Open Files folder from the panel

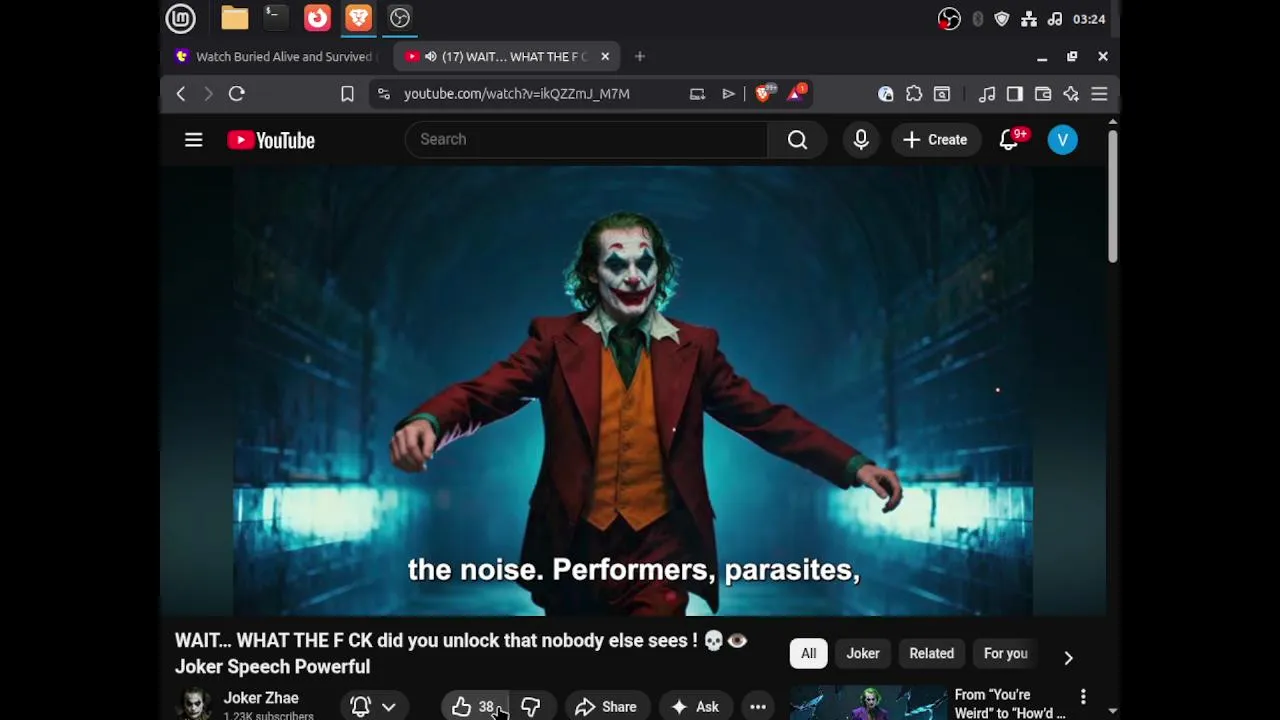[x=235, y=18]
